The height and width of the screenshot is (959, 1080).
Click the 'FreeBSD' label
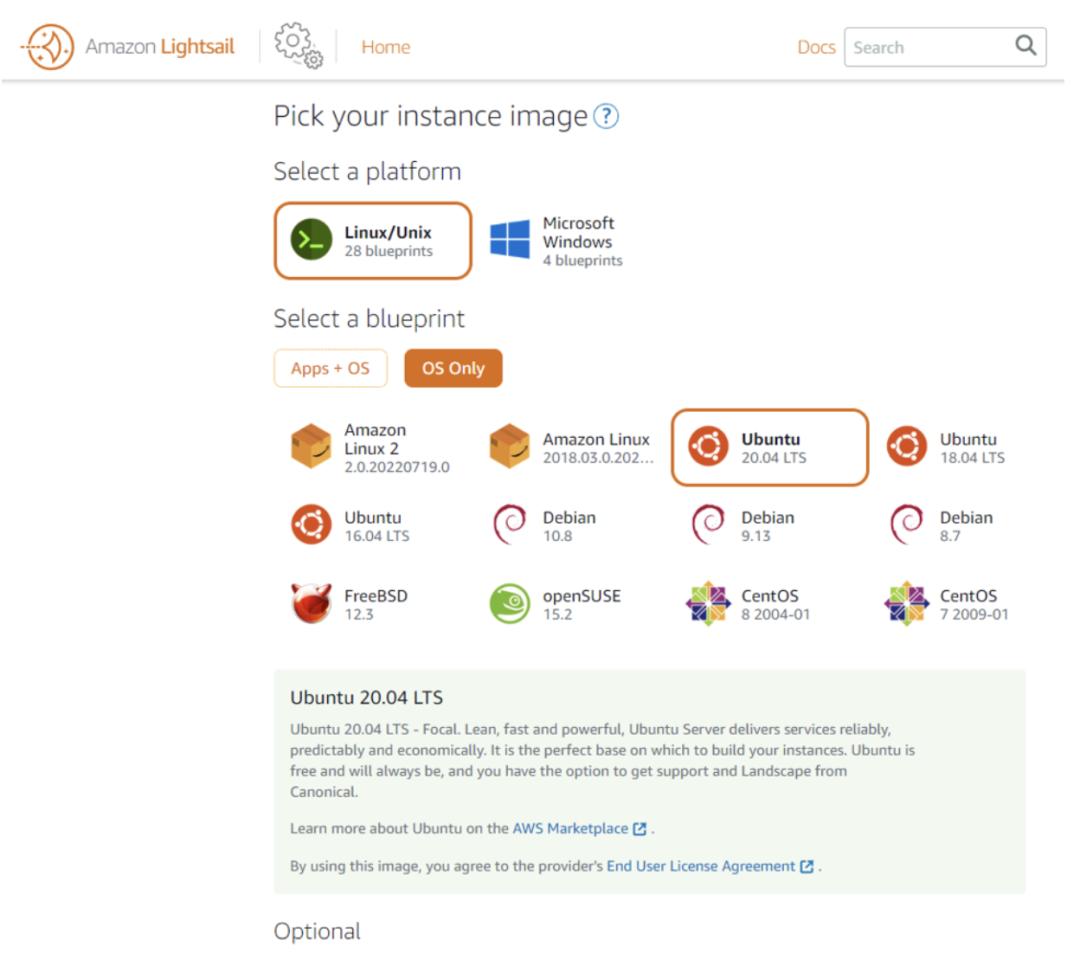tap(376, 596)
